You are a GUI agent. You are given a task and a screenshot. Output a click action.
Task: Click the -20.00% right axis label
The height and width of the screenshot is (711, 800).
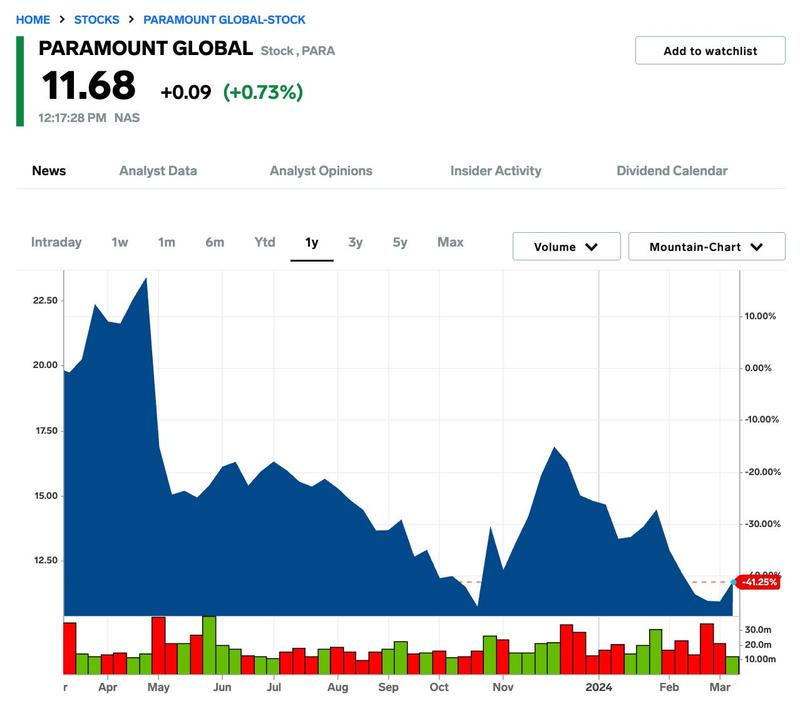coord(763,472)
